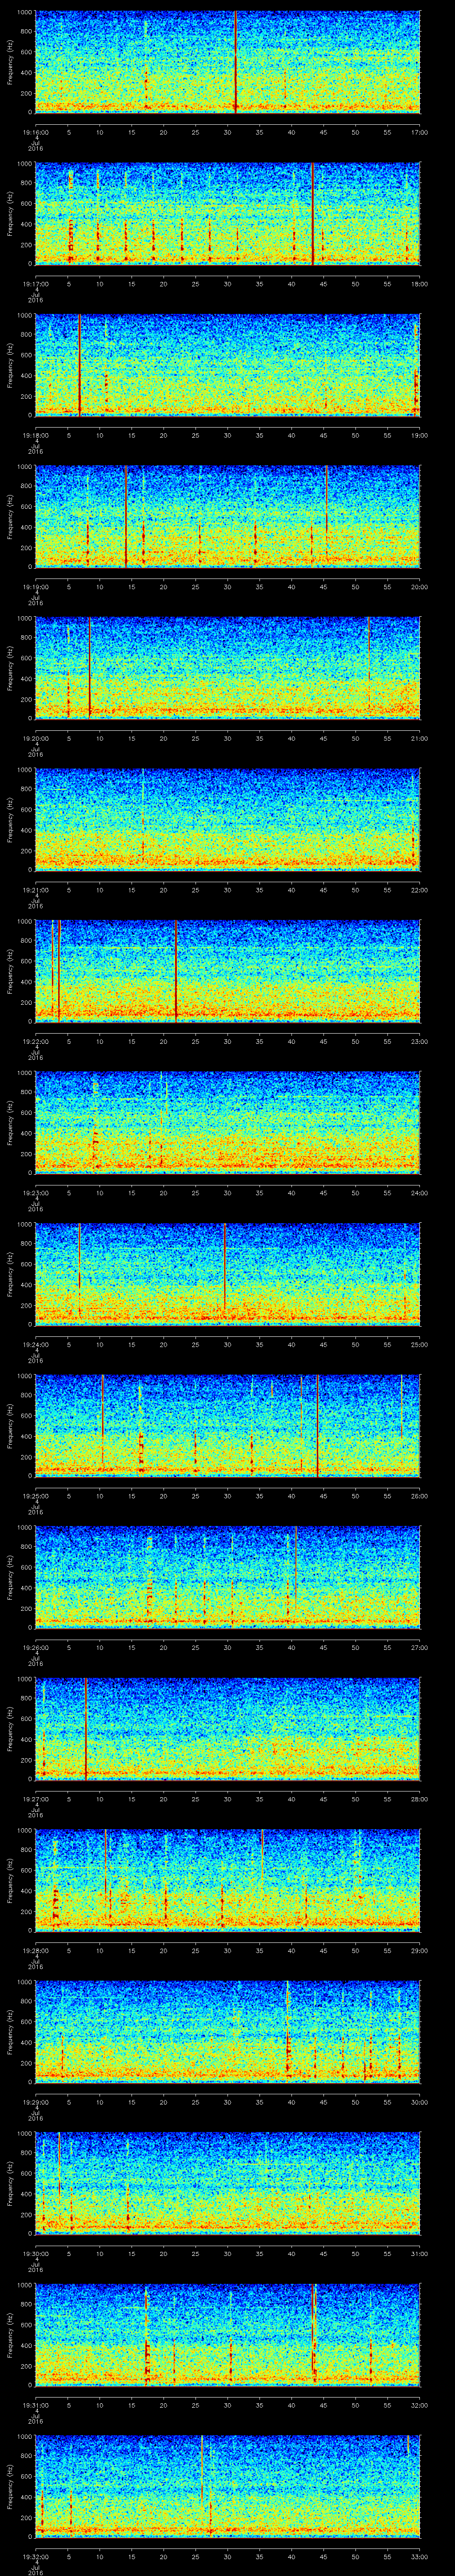
Task: Click the broadband spike near 8 seconds in 19:27 panel
Action: point(86,1728)
